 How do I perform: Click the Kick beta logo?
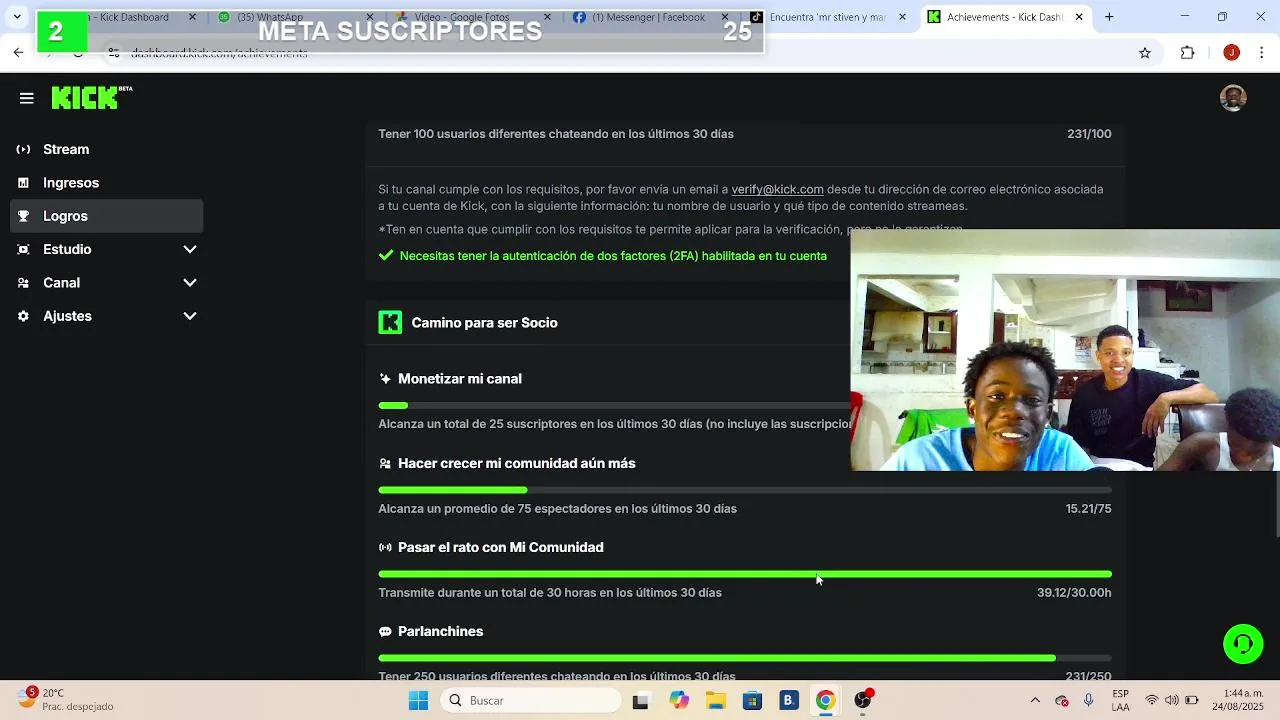91,97
